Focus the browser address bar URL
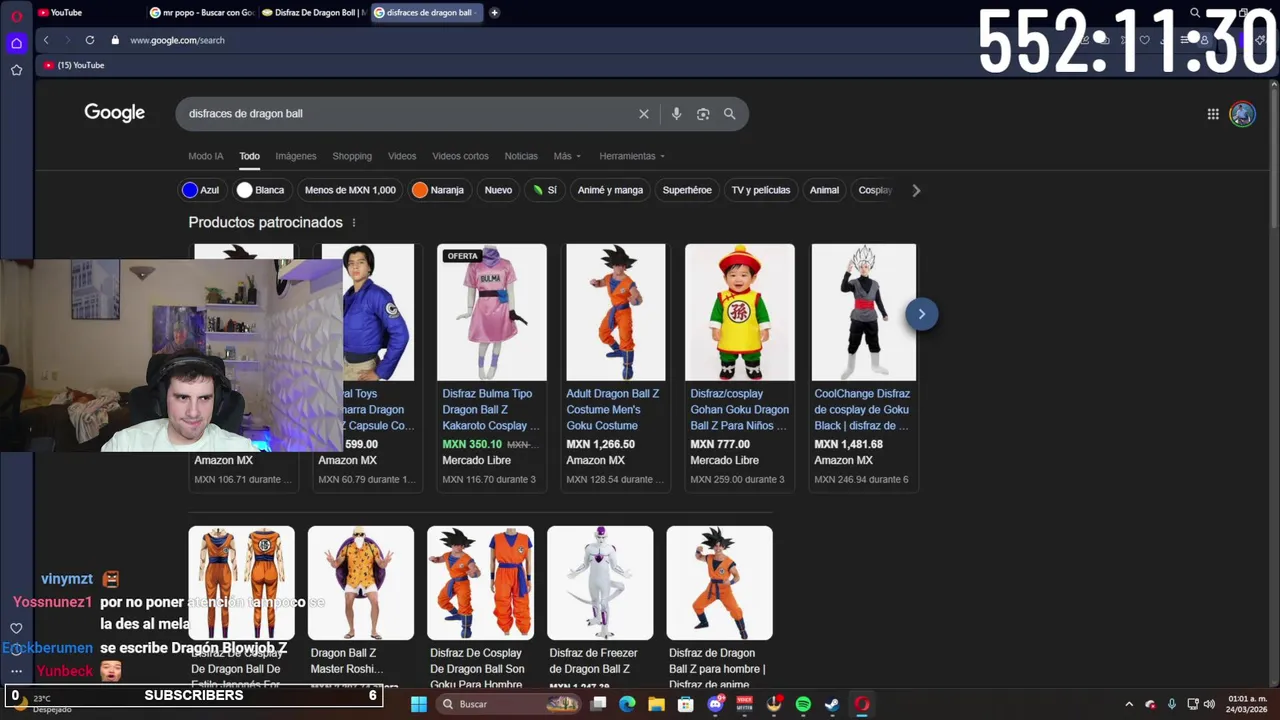Image resolution: width=1280 pixels, height=720 pixels. click(x=178, y=40)
